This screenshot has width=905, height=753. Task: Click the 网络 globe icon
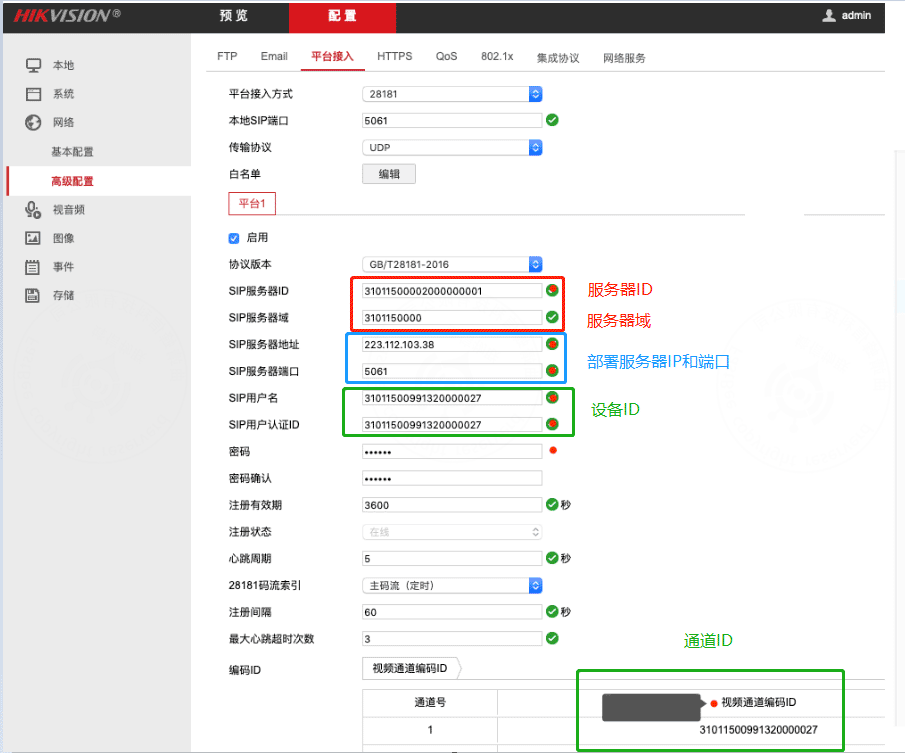pyautogui.click(x=33, y=122)
